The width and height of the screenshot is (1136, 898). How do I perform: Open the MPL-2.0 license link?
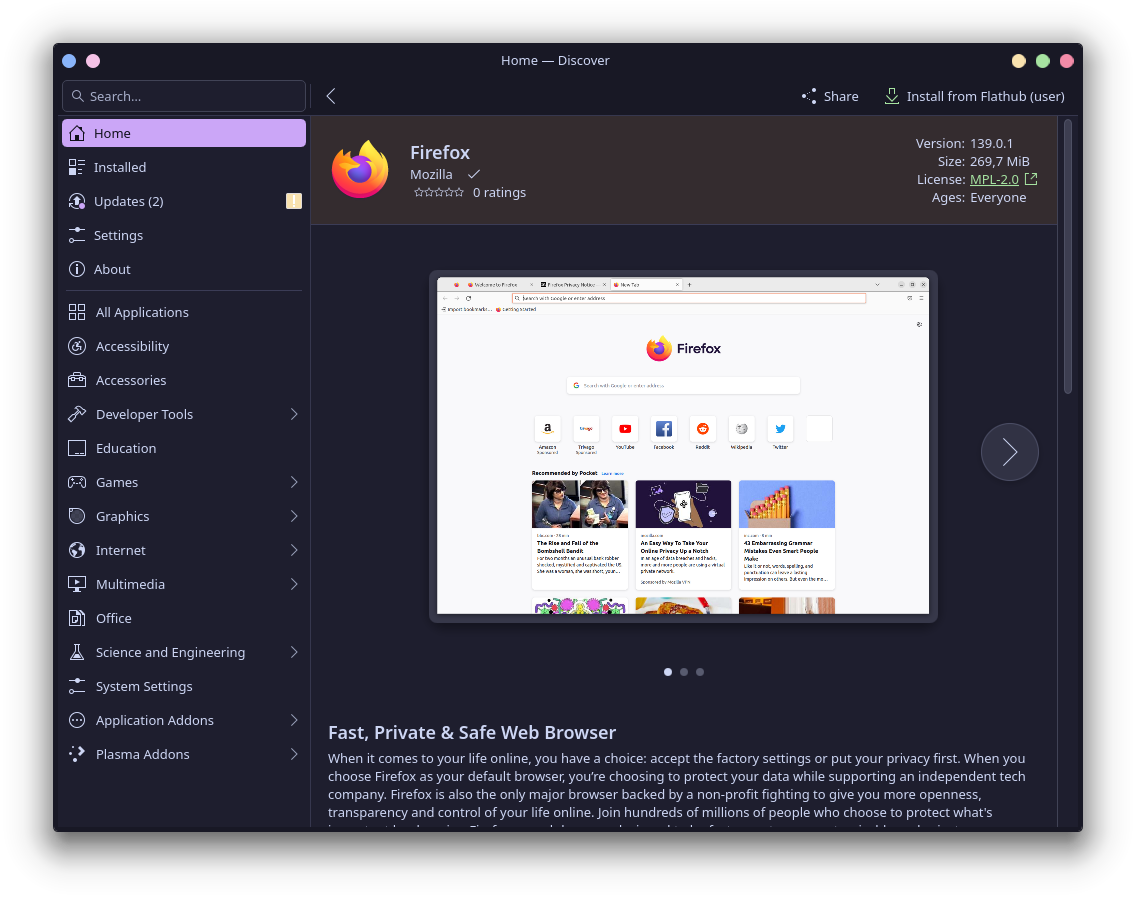(996, 179)
